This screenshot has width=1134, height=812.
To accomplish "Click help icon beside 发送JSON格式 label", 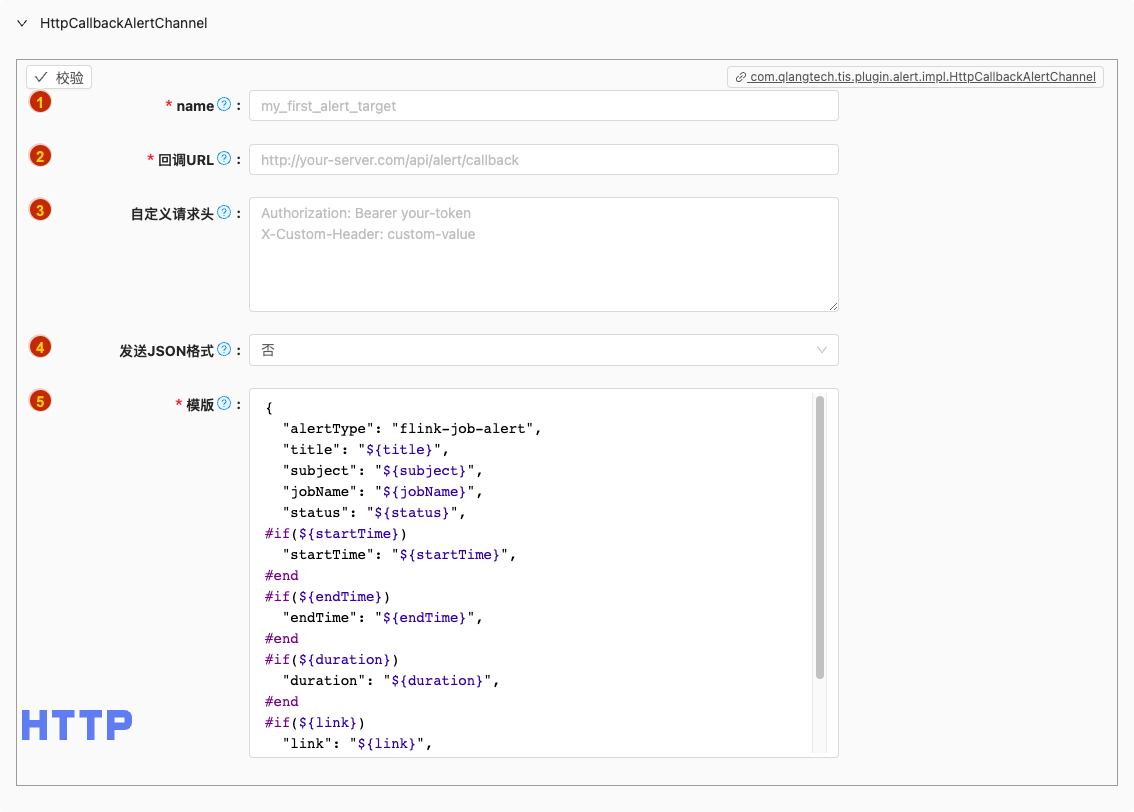I will (x=224, y=349).
